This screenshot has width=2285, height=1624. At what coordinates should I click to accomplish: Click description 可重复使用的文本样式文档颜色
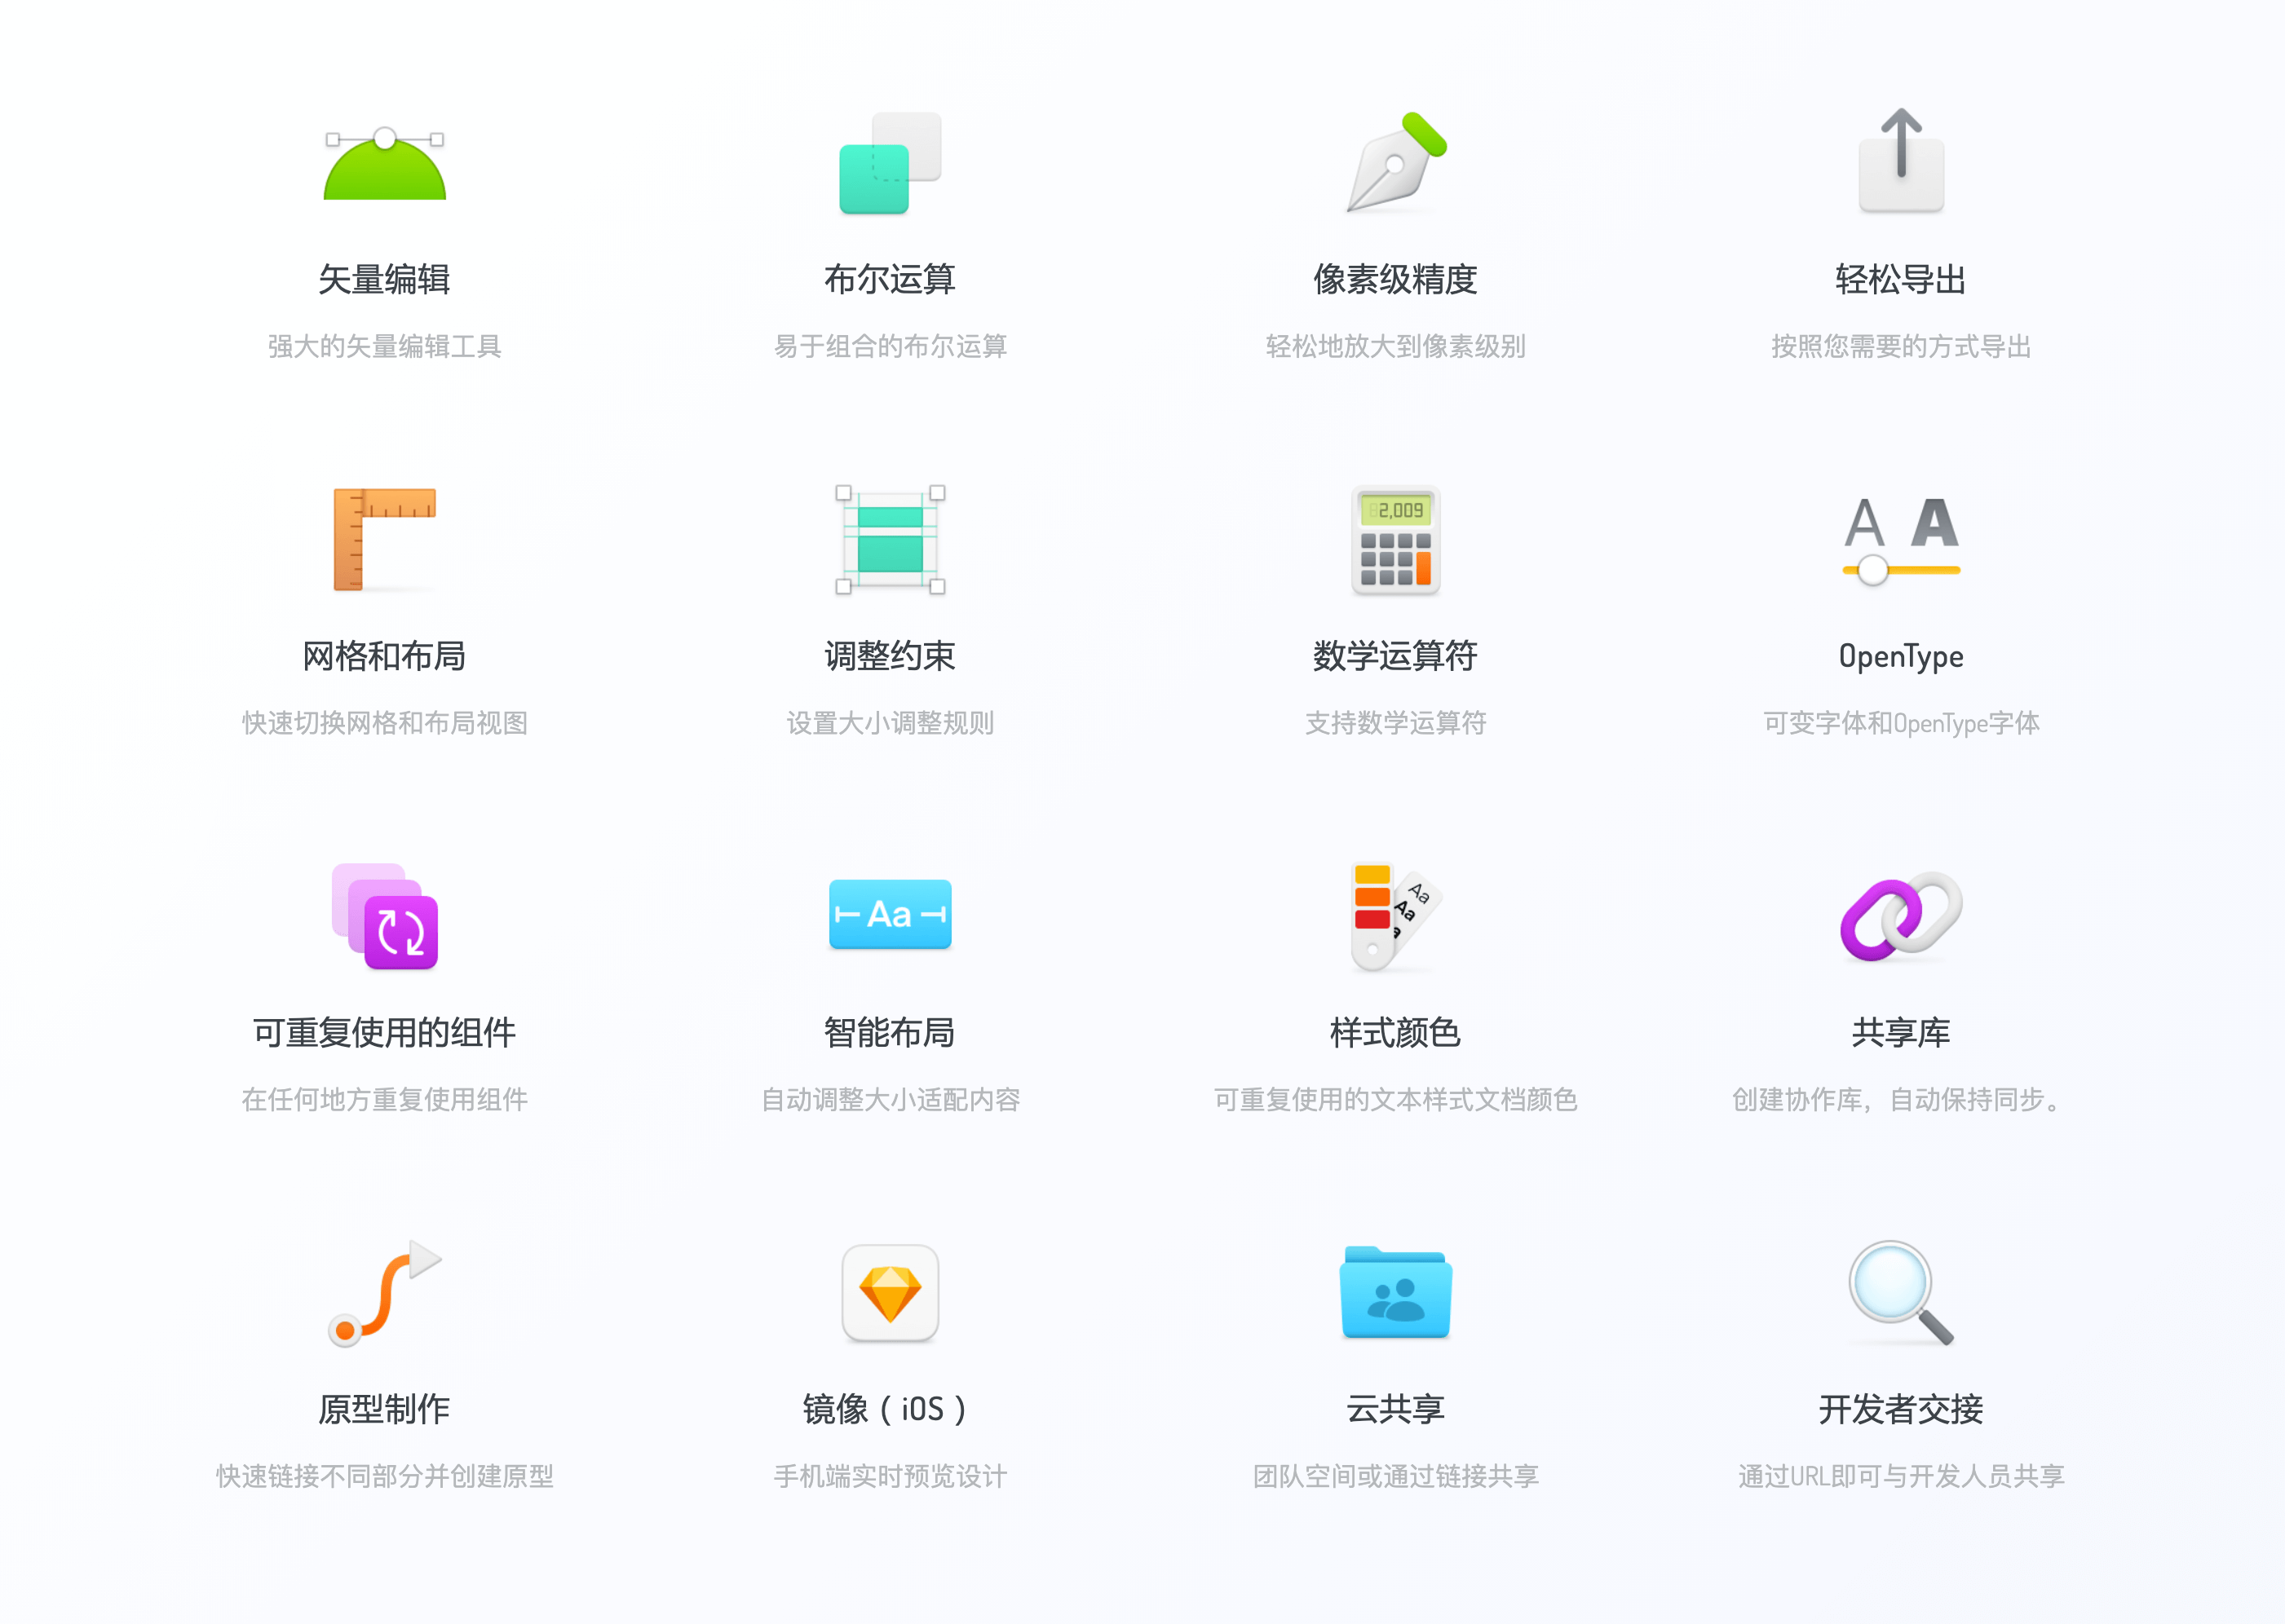coord(1396,1099)
